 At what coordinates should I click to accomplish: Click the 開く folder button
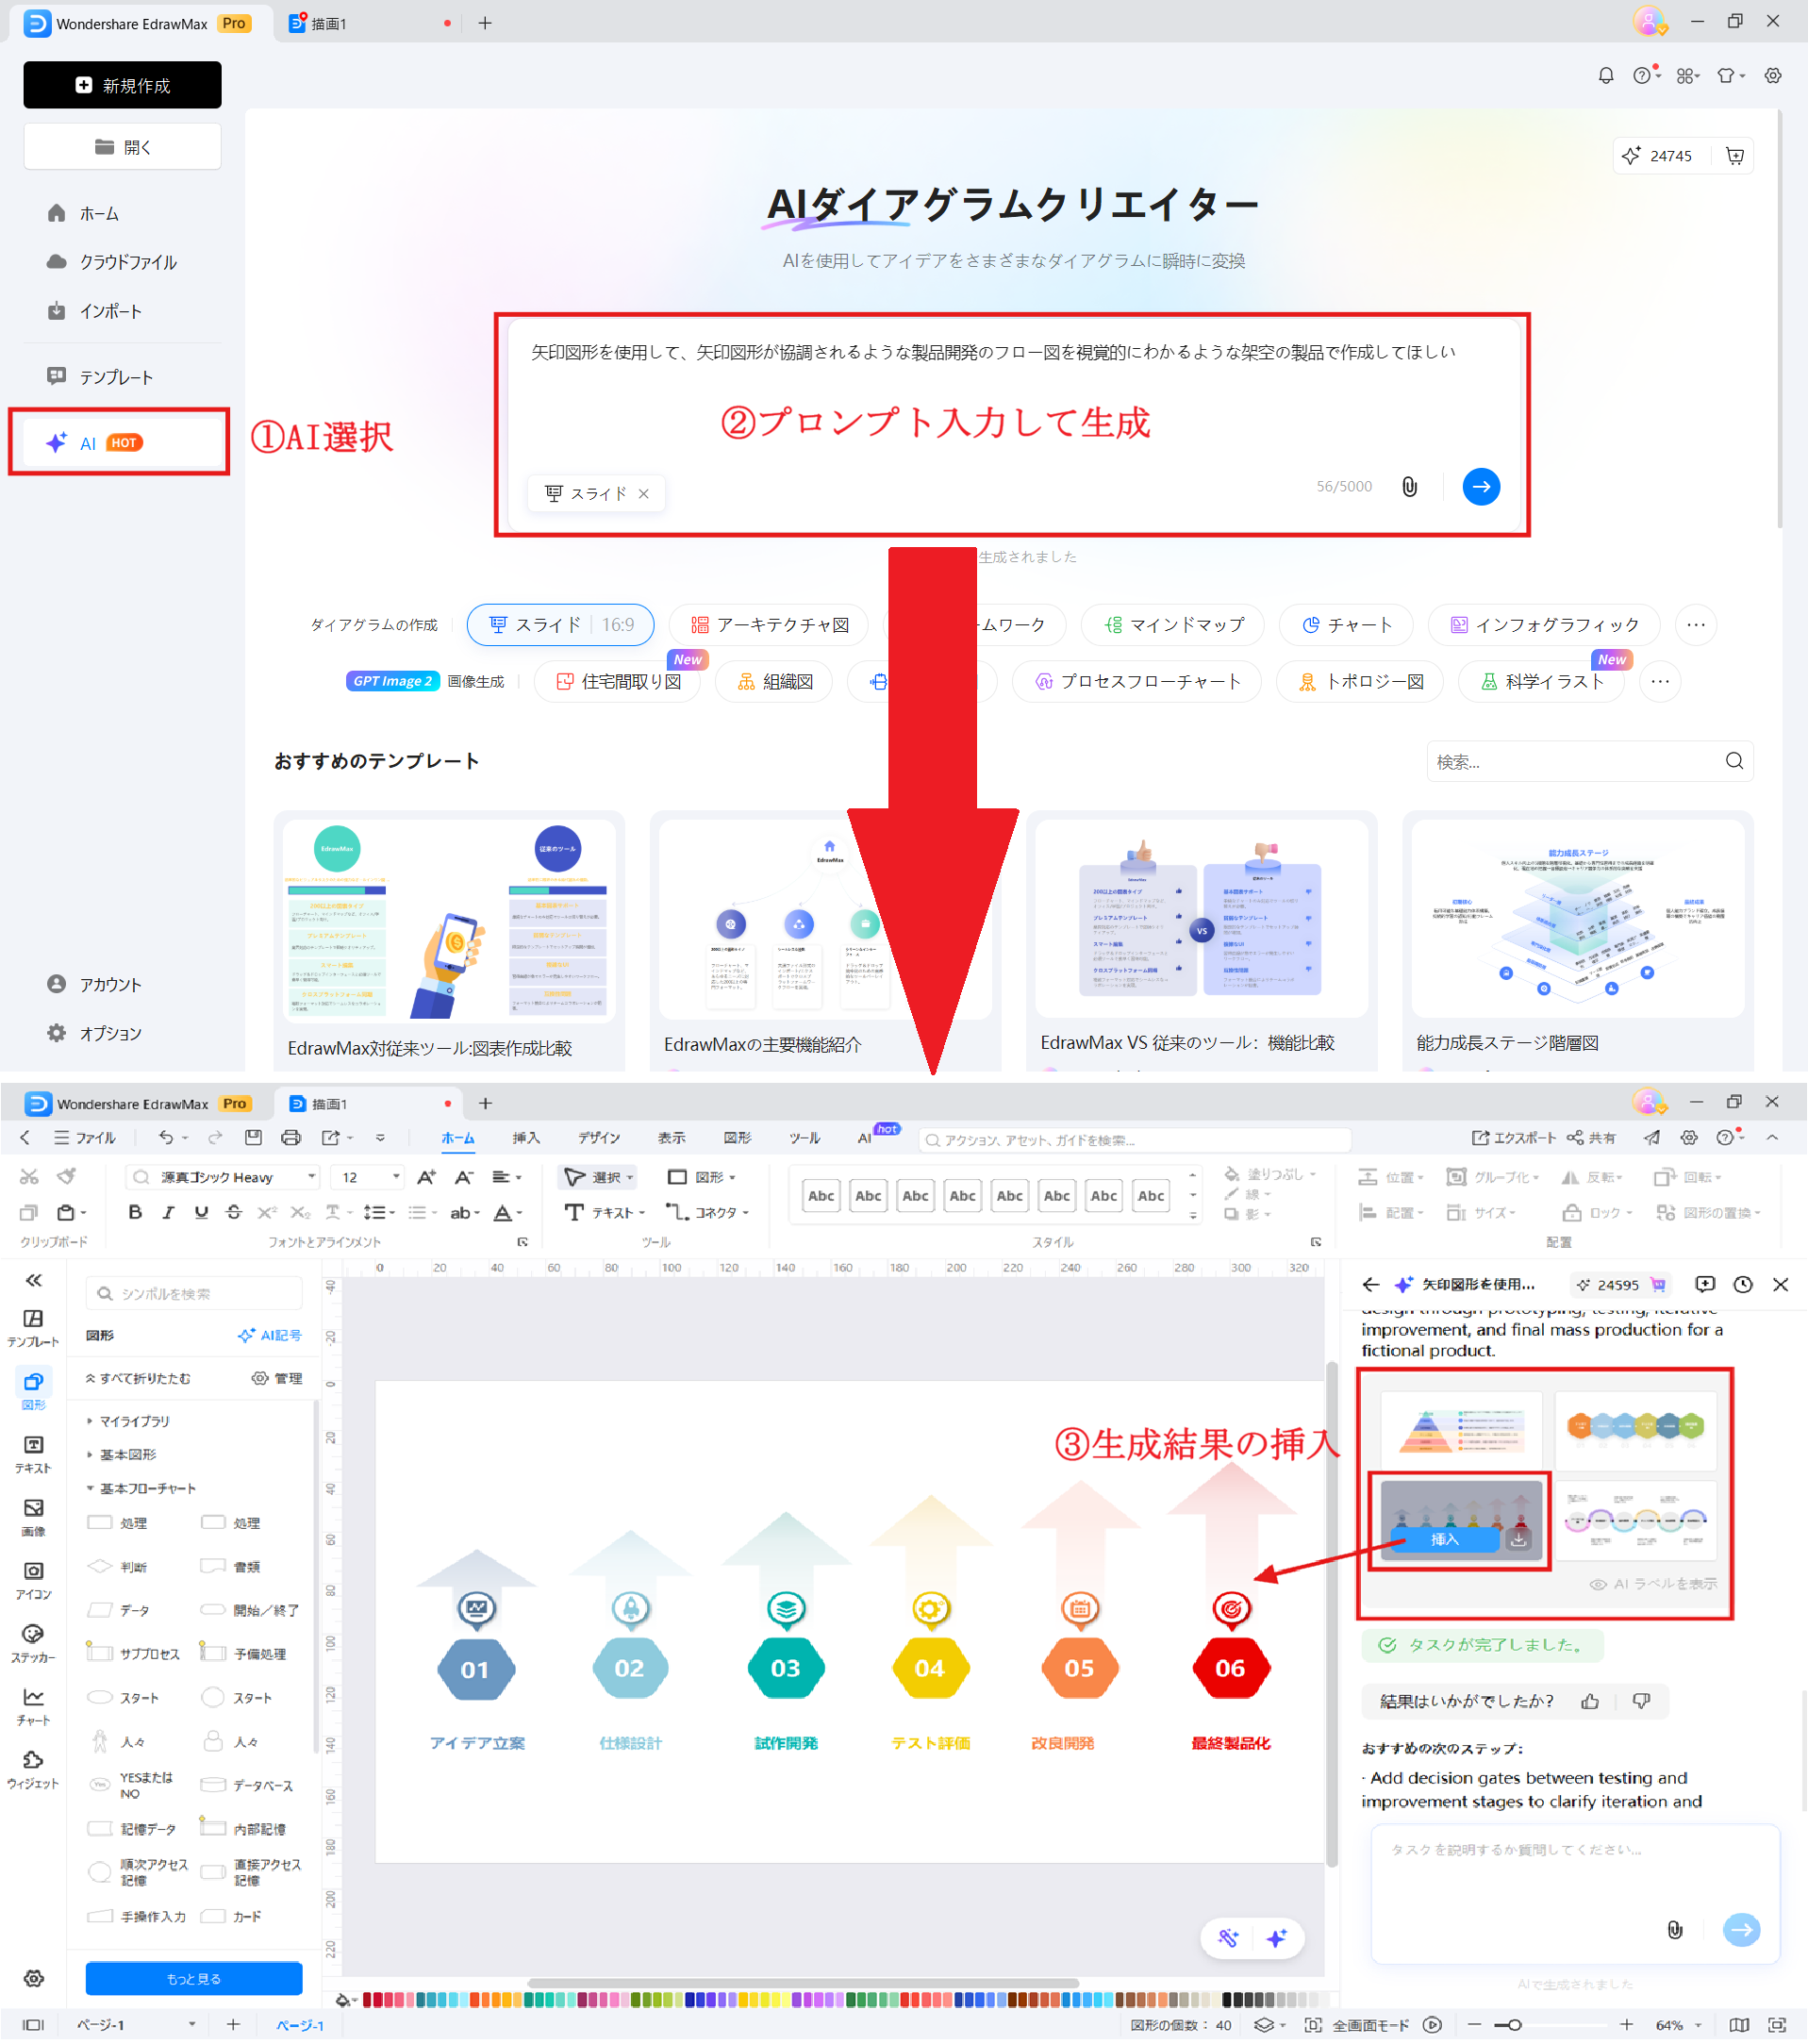point(122,147)
